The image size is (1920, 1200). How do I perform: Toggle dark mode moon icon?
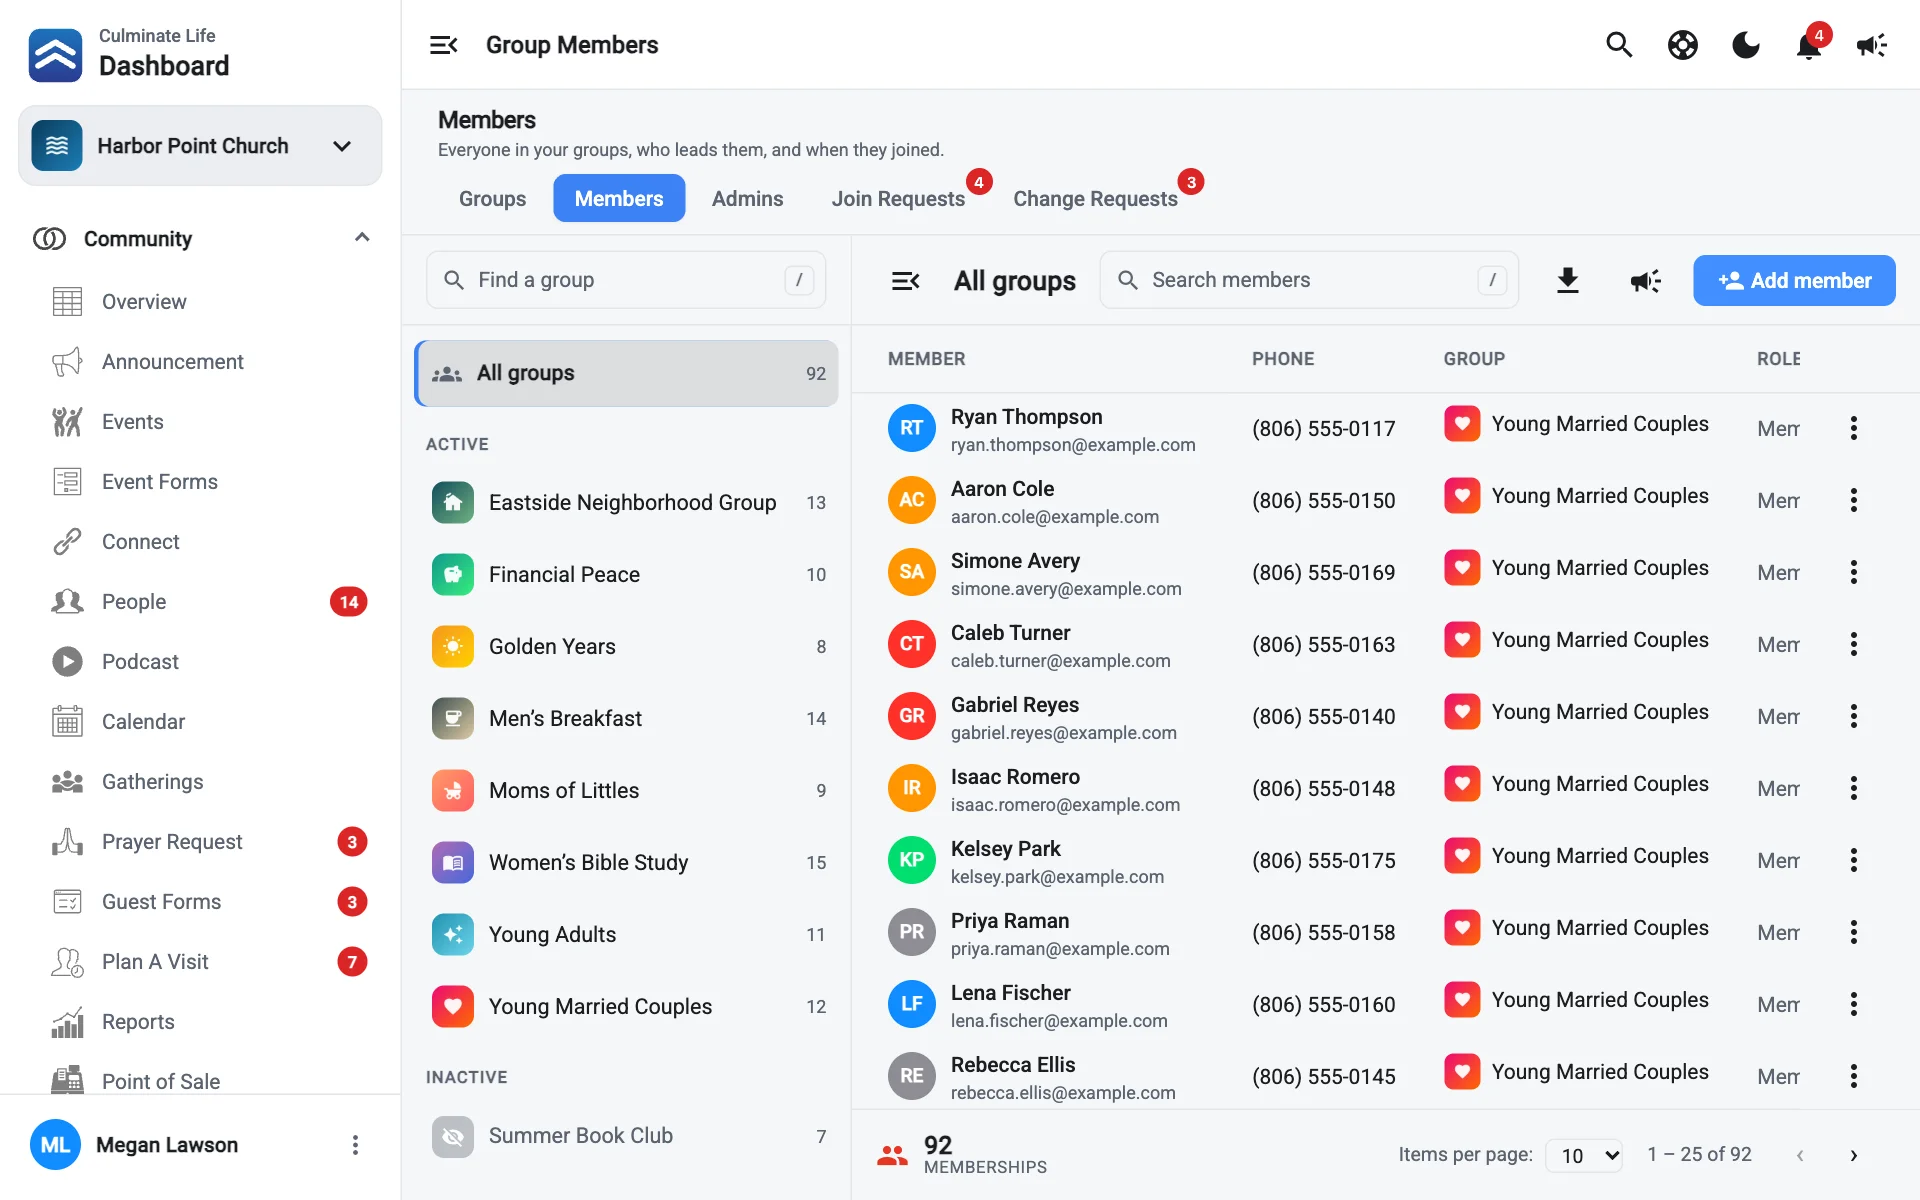coord(1746,45)
